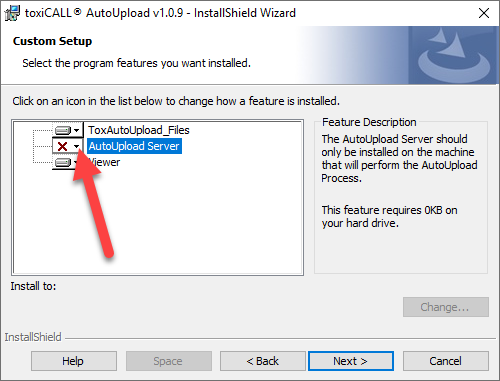The width and height of the screenshot is (500, 381).
Task: Open the Help button
Action: [x=74, y=361]
